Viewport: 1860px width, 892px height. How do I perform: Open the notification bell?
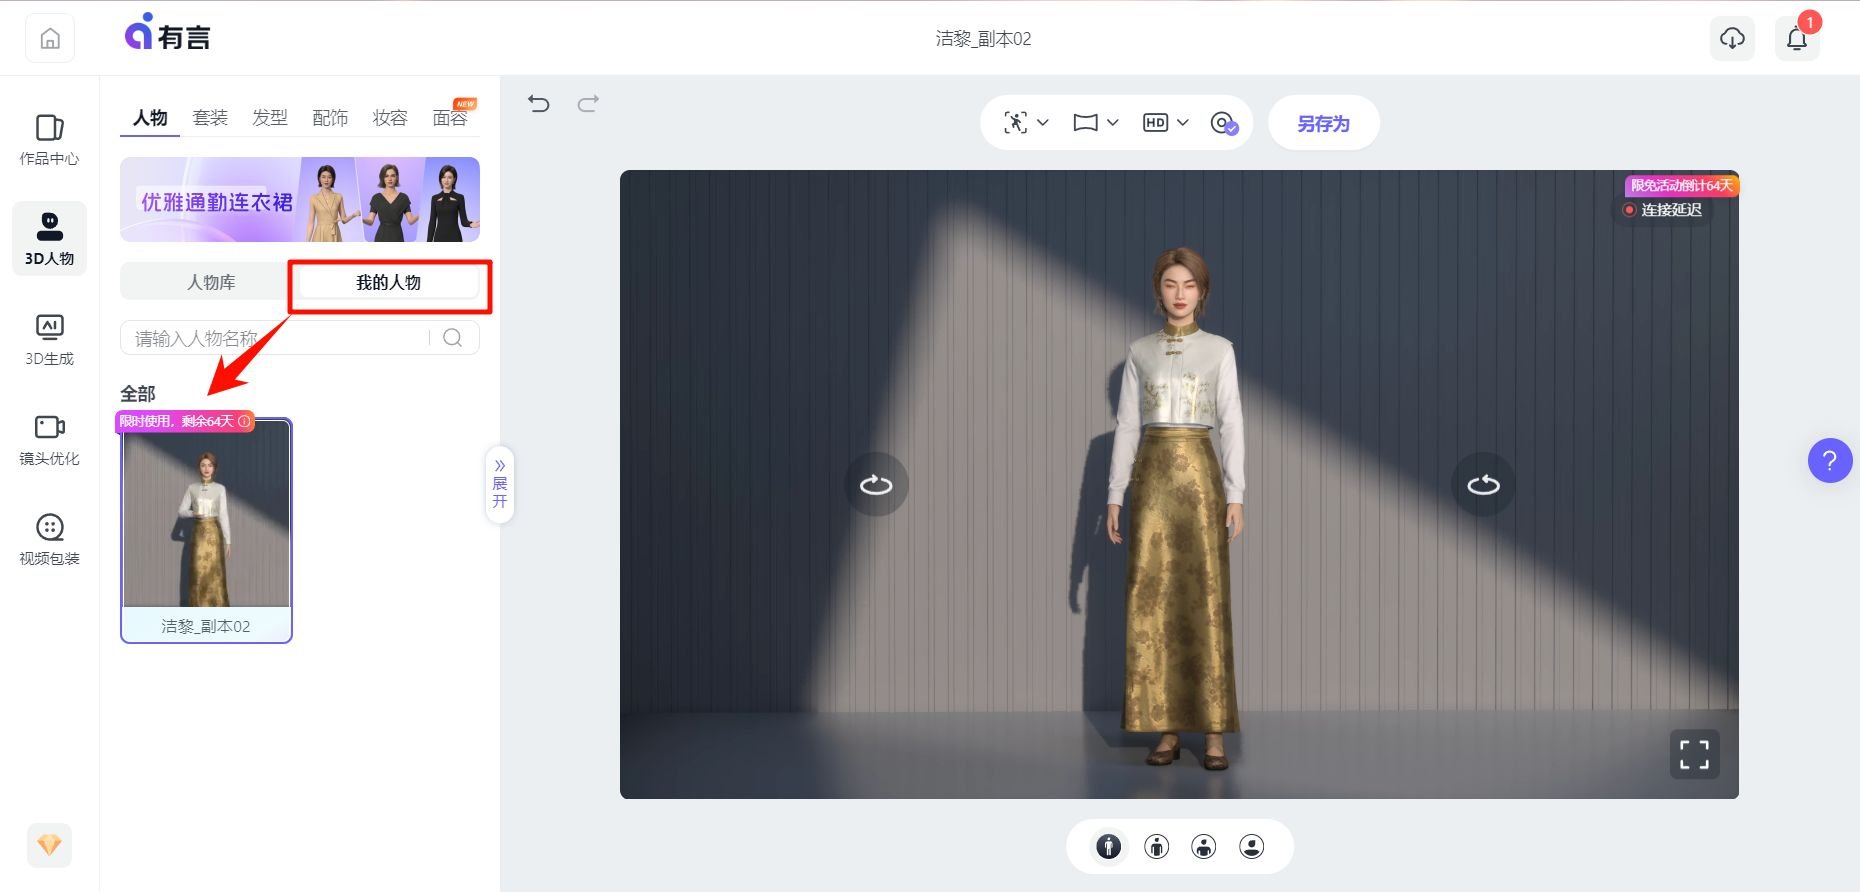point(1797,38)
